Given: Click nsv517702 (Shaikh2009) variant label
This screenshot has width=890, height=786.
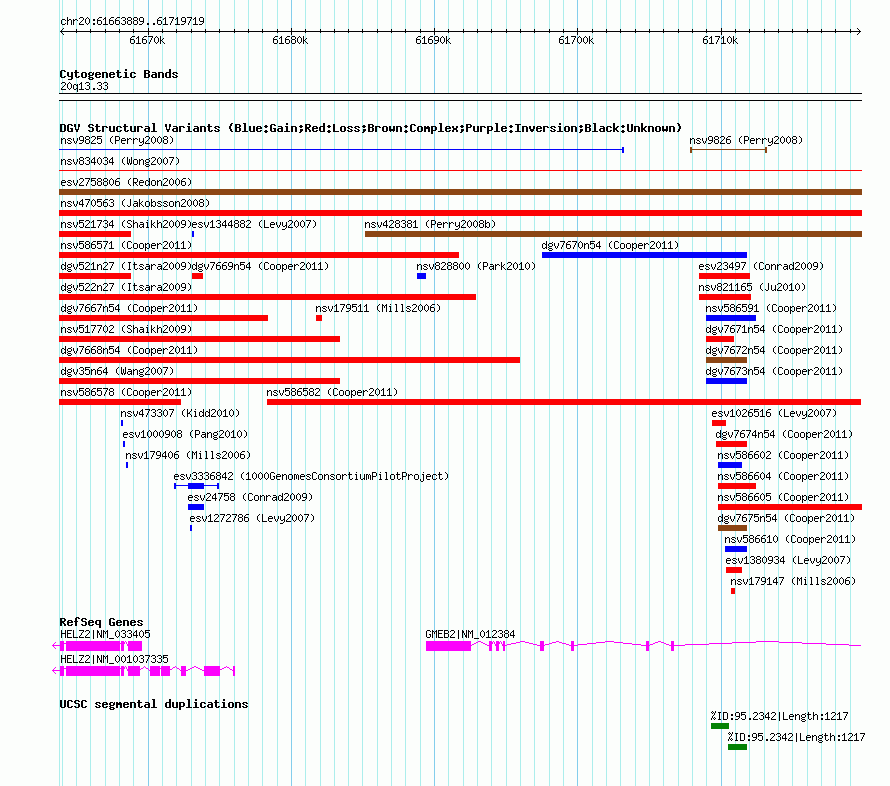Looking at the screenshot, I should [x=126, y=329].
